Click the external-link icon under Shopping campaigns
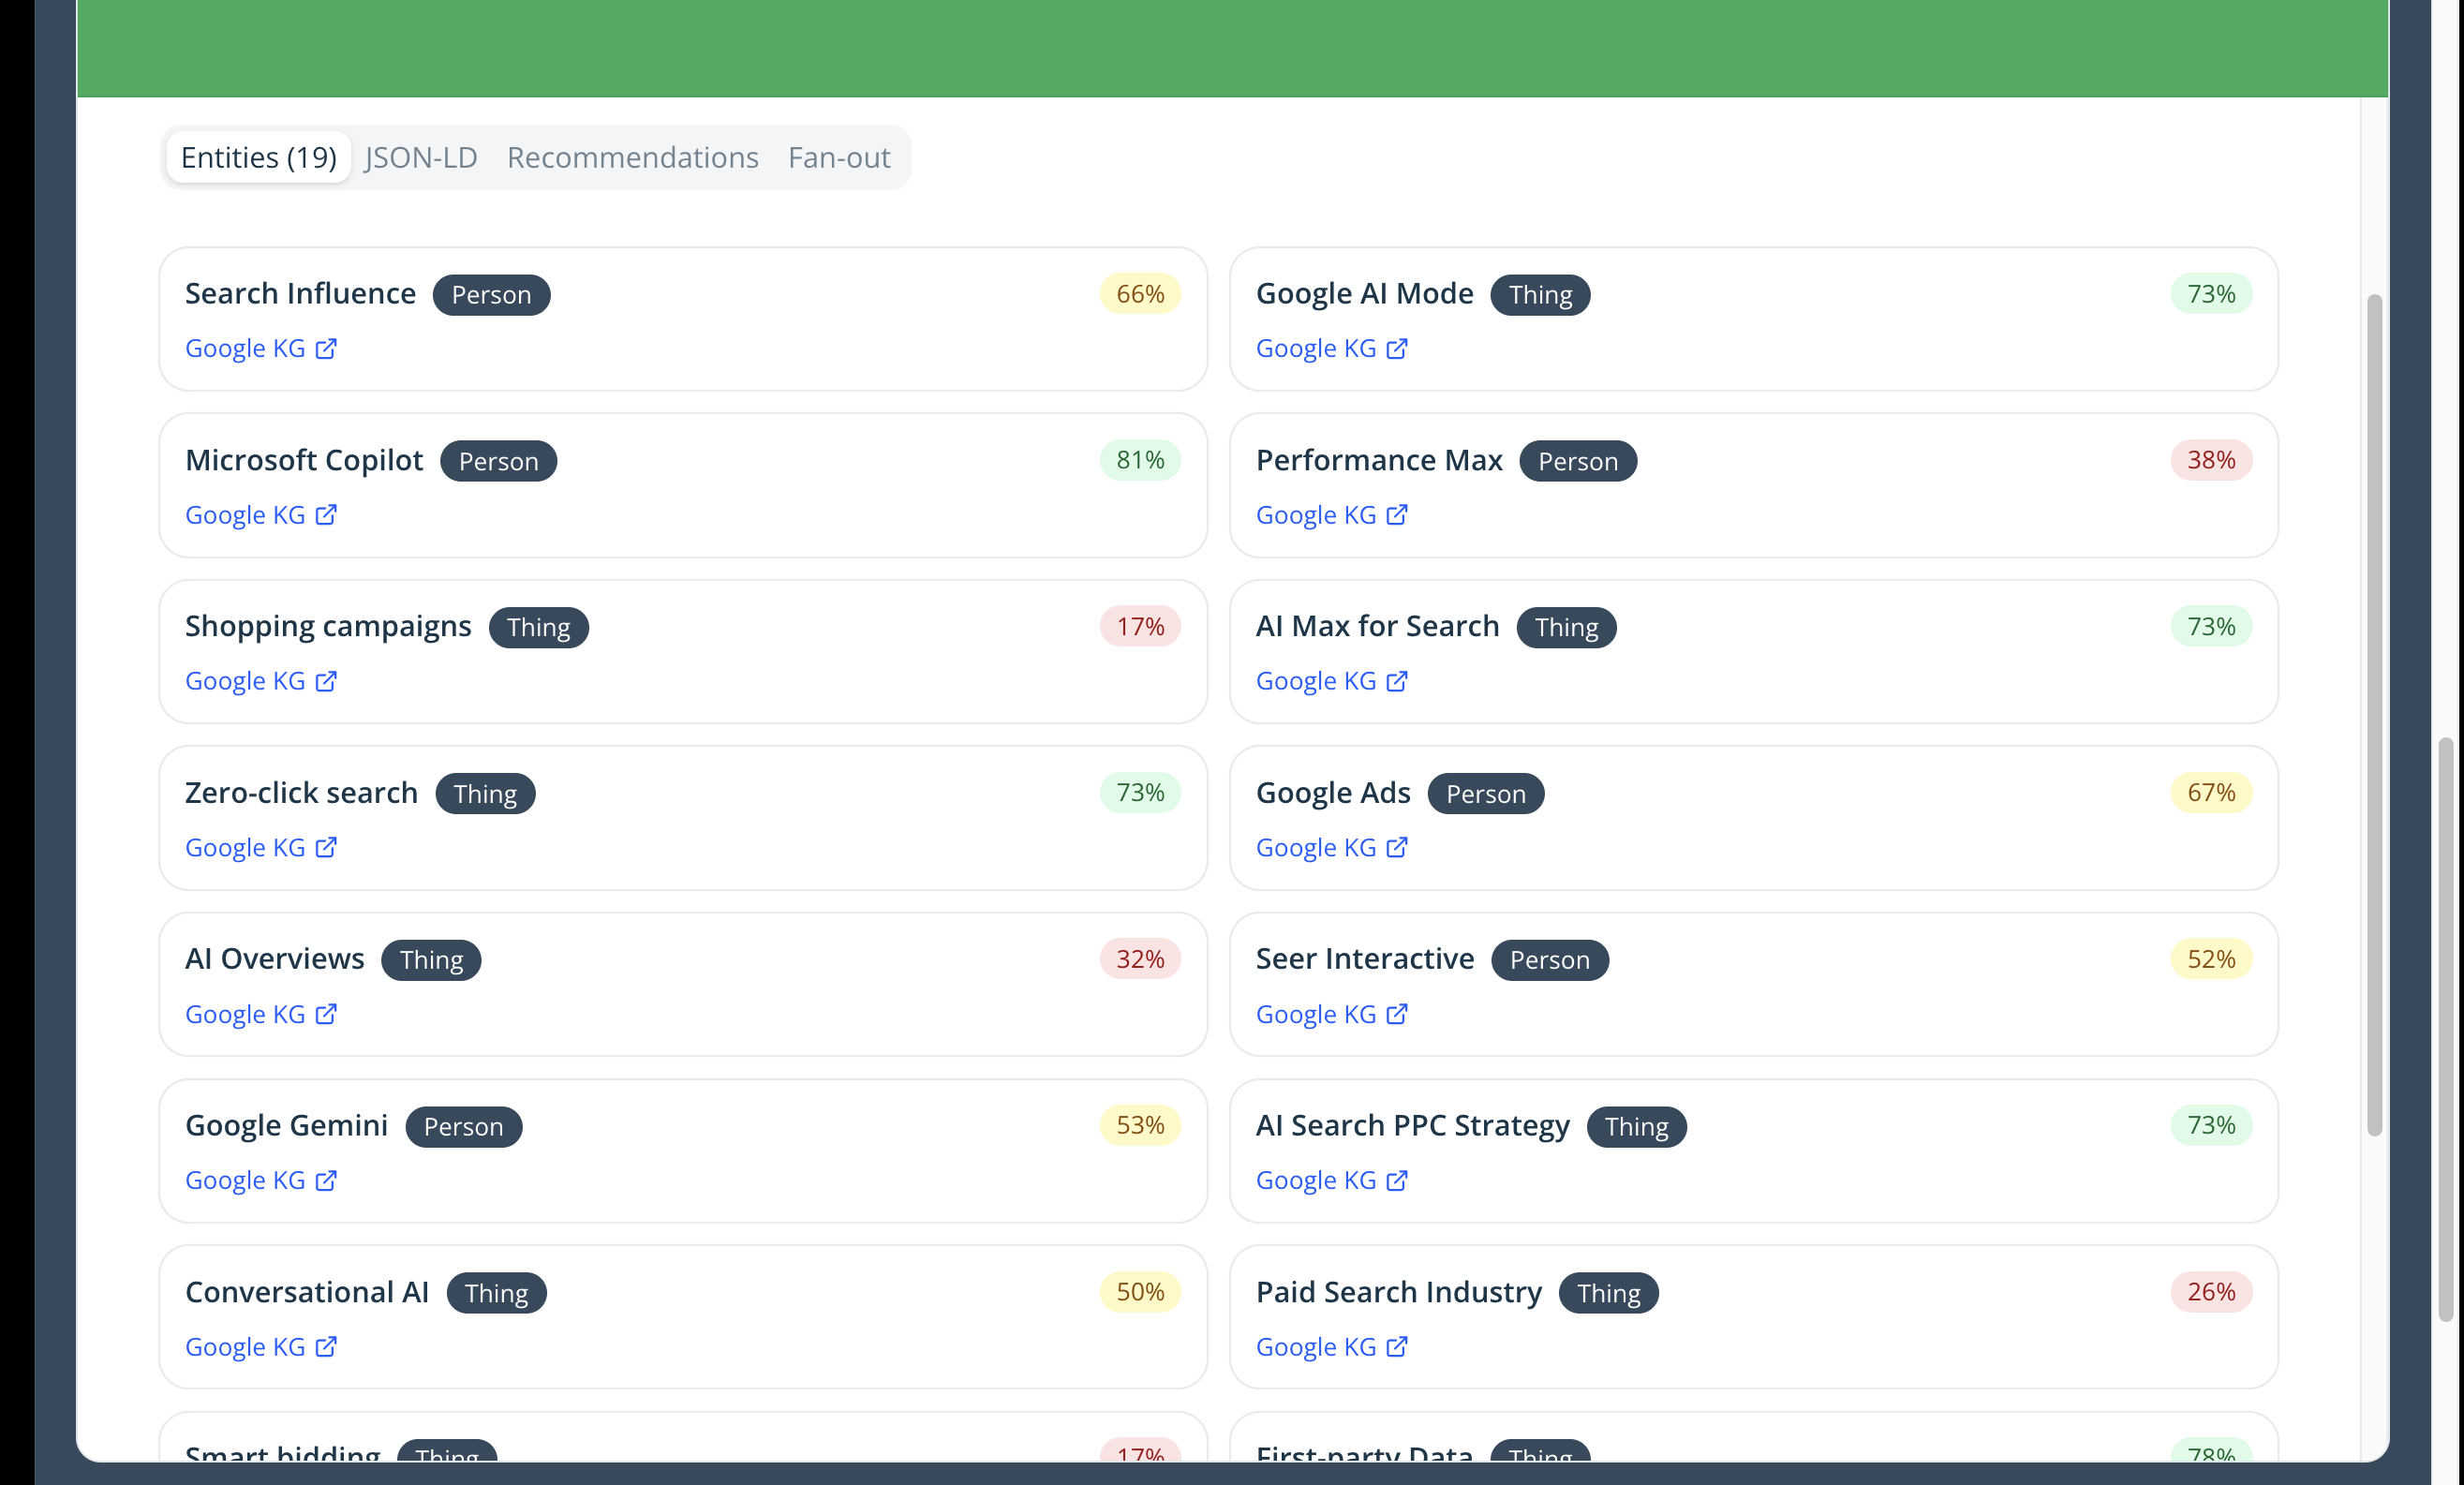The width and height of the screenshot is (2464, 1485). pyautogui.click(x=326, y=681)
